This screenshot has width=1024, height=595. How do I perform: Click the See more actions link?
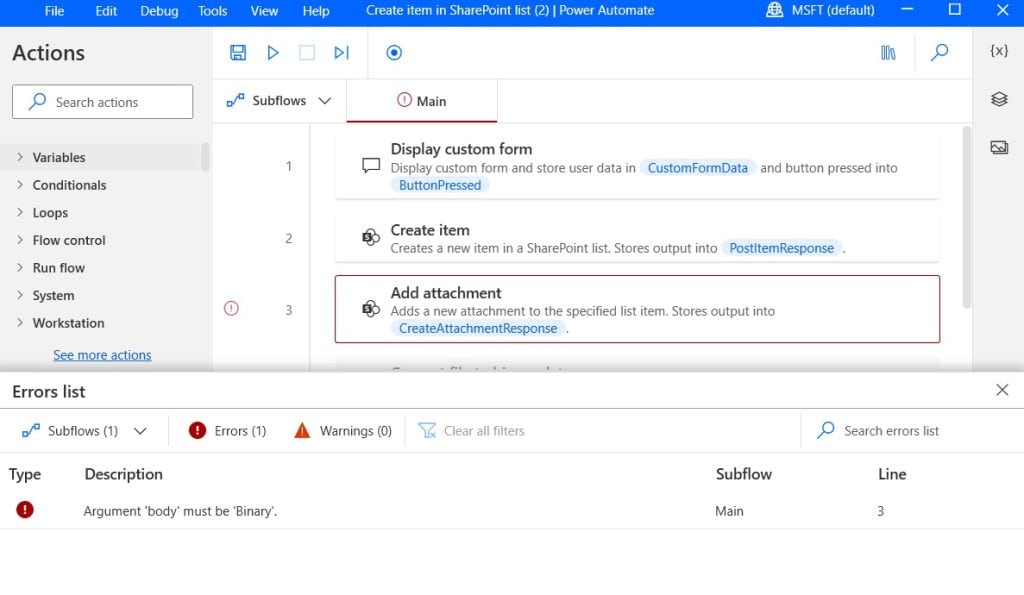(102, 355)
